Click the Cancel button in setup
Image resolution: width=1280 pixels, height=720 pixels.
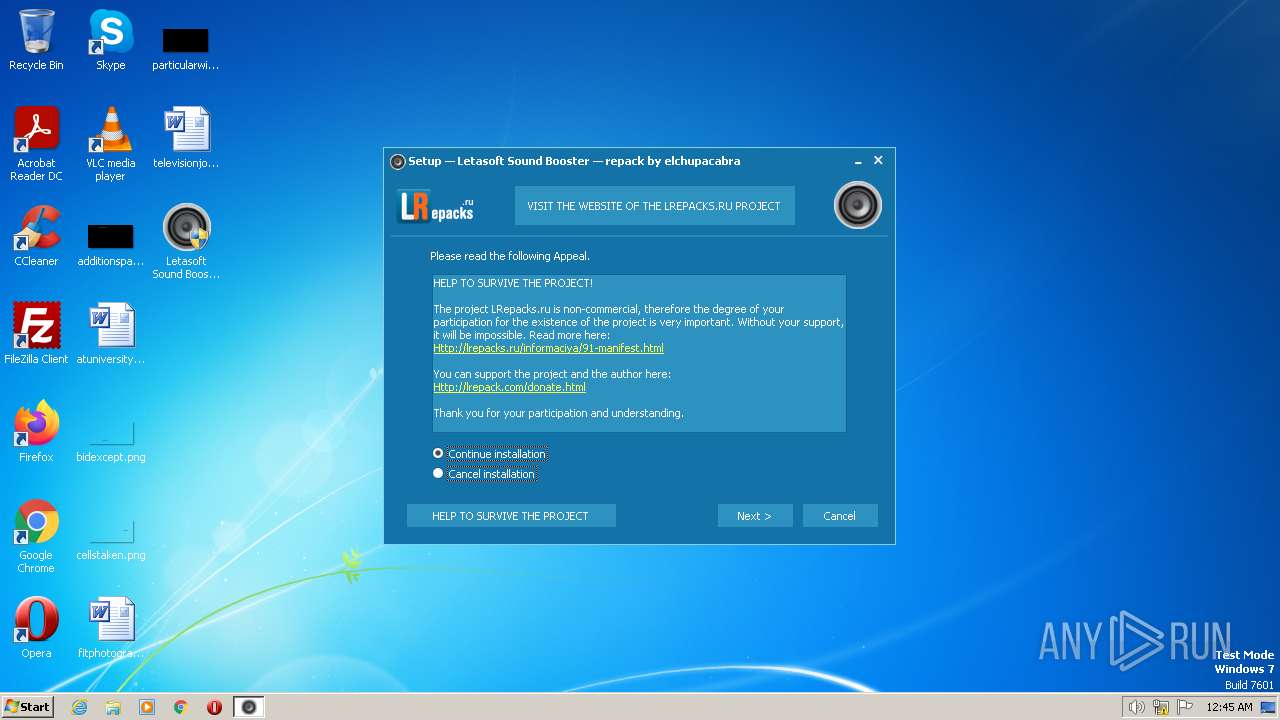[x=839, y=516]
